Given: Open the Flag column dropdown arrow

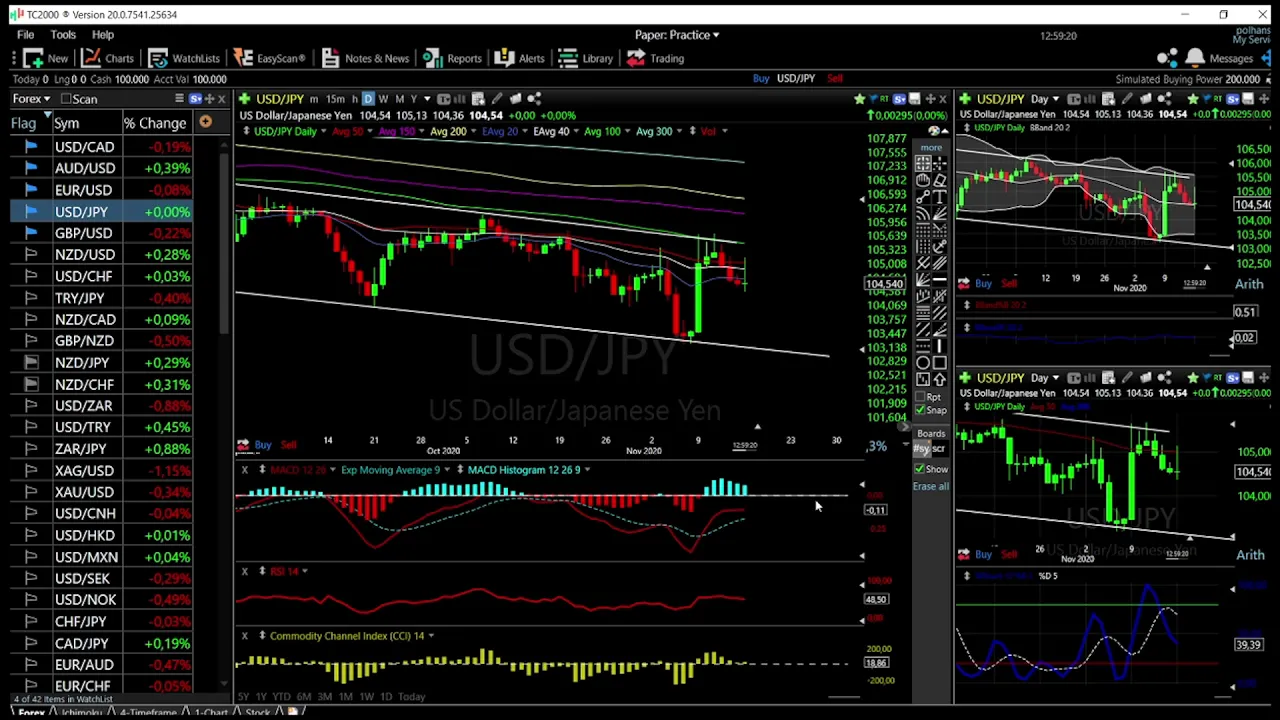Looking at the screenshot, I should tap(46, 117).
